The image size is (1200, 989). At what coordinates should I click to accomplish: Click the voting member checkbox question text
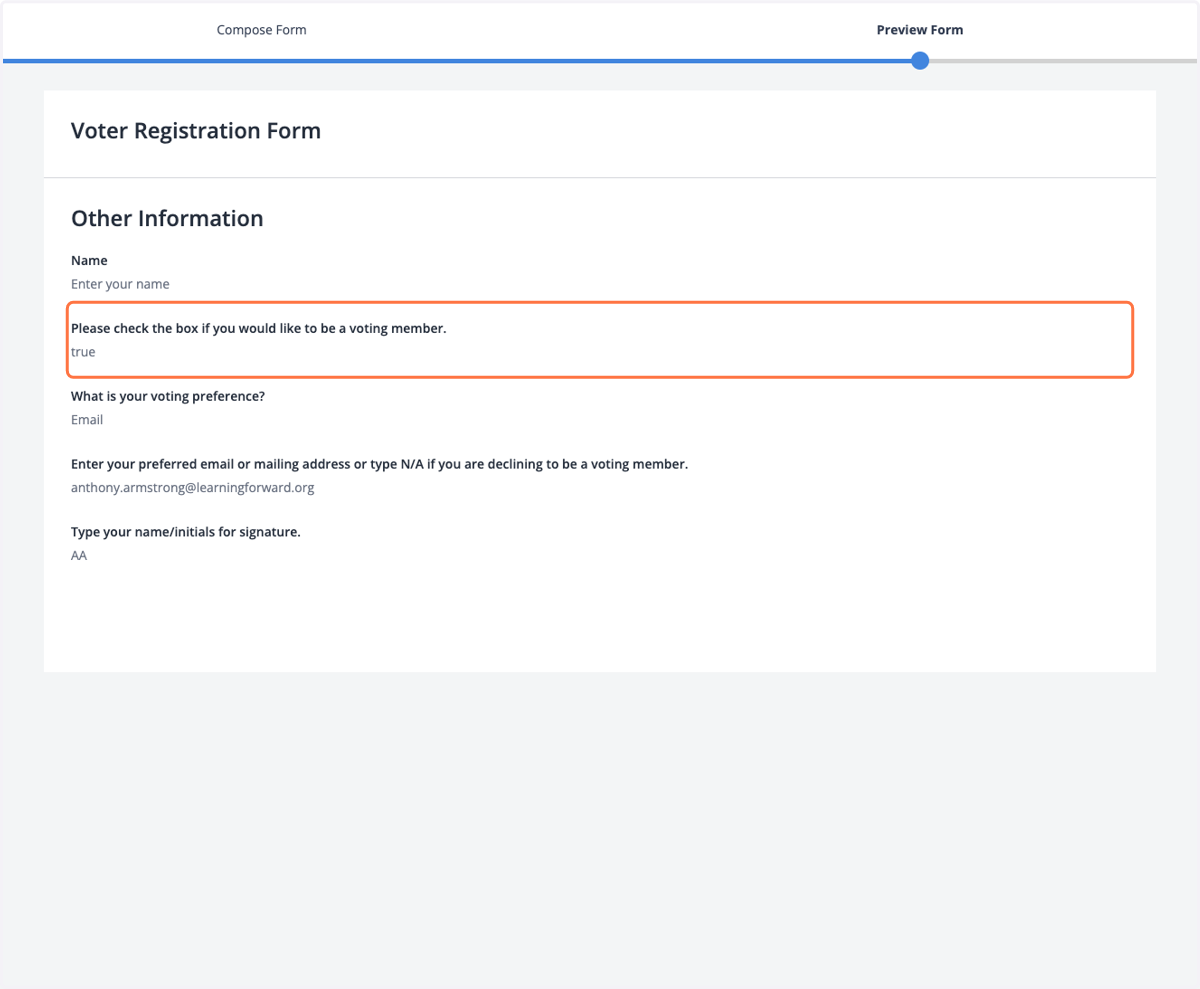point(259,328)
